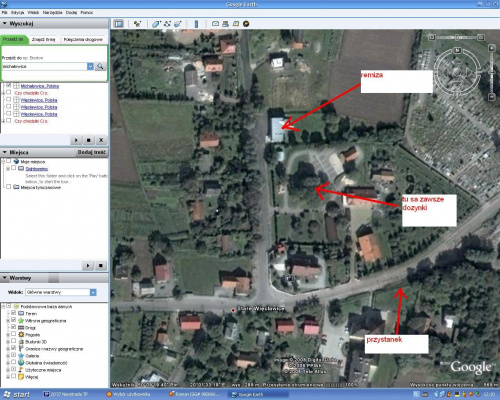500x400 pixels.
Task: Click the Add Polygon toolbar icon
Action: 156,24
